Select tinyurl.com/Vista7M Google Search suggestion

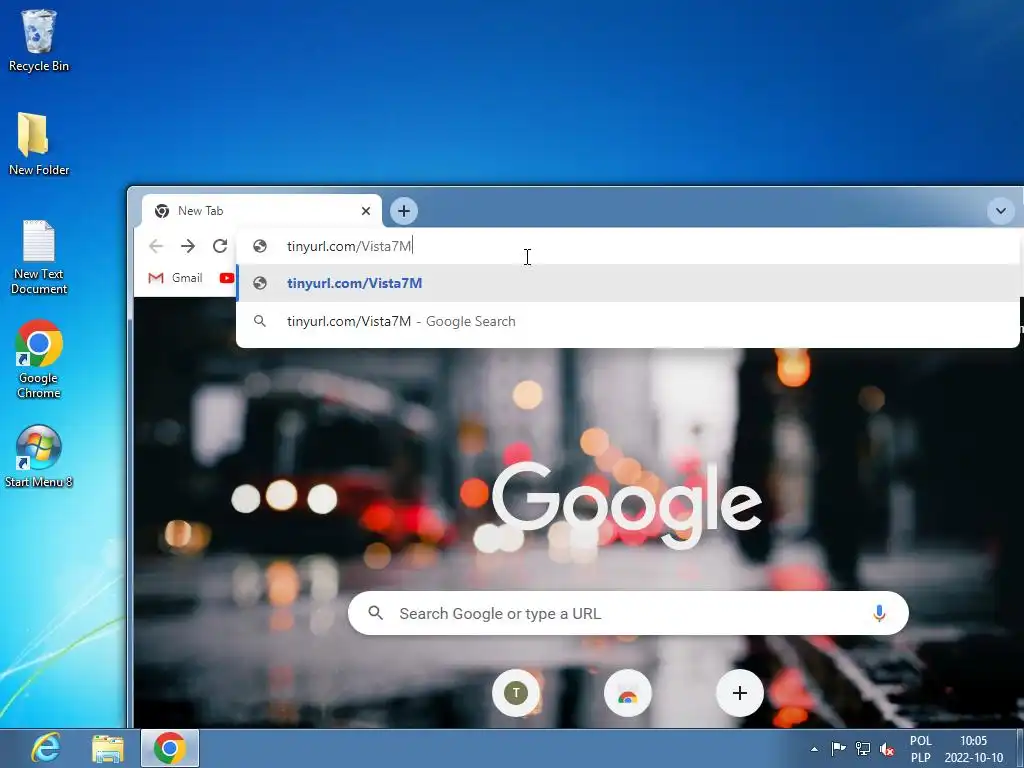(x=628, y=321)
